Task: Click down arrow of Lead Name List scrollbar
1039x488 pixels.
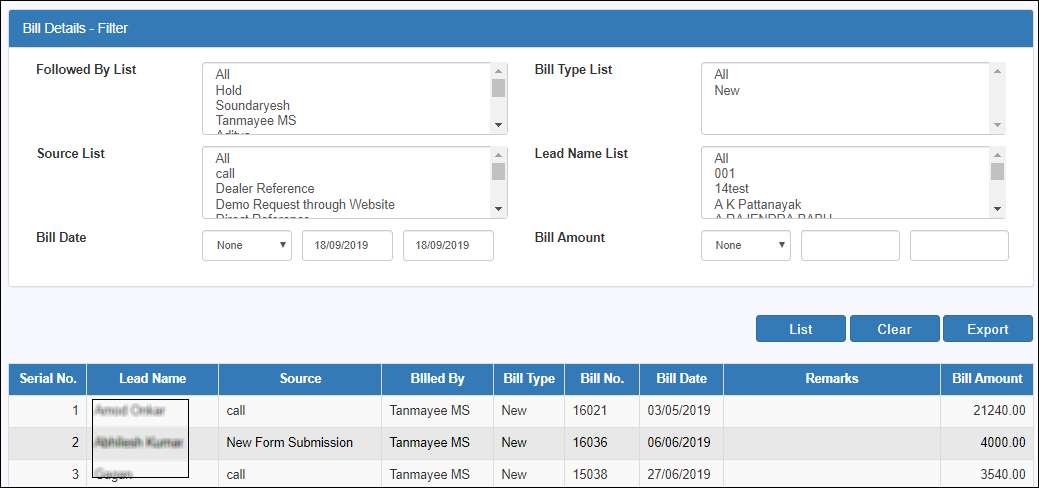Action: (997, 210)
